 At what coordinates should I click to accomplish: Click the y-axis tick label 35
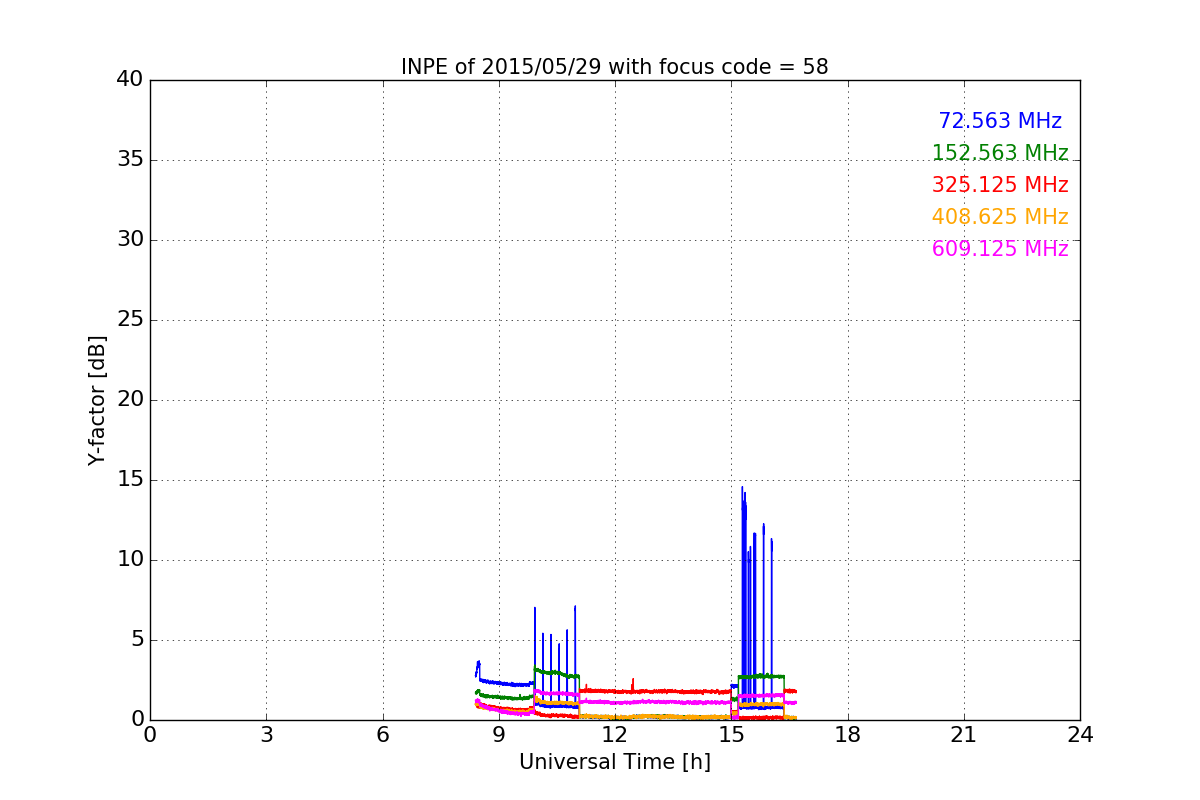(129, 160)
